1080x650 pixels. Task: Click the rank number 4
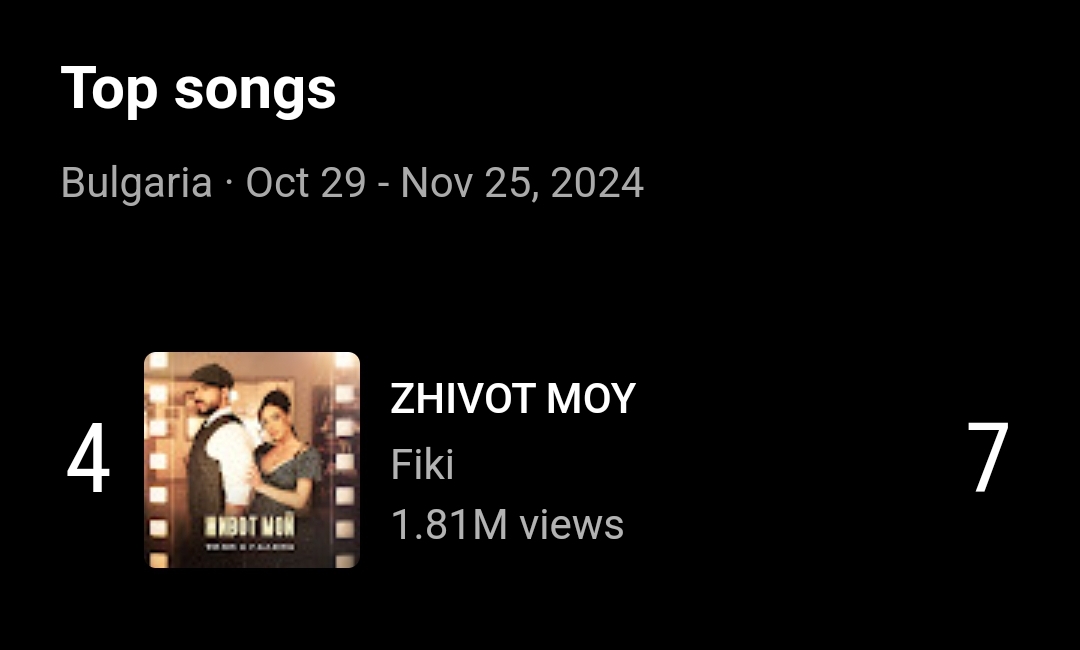click(x=88, y=459)
